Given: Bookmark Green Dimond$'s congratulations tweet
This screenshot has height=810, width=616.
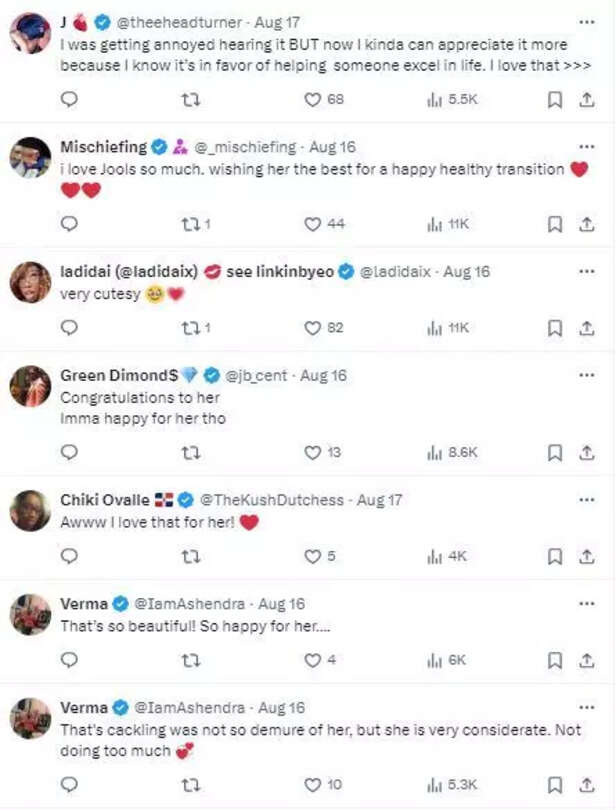Looking at the screenshot, I should point(555,453).
